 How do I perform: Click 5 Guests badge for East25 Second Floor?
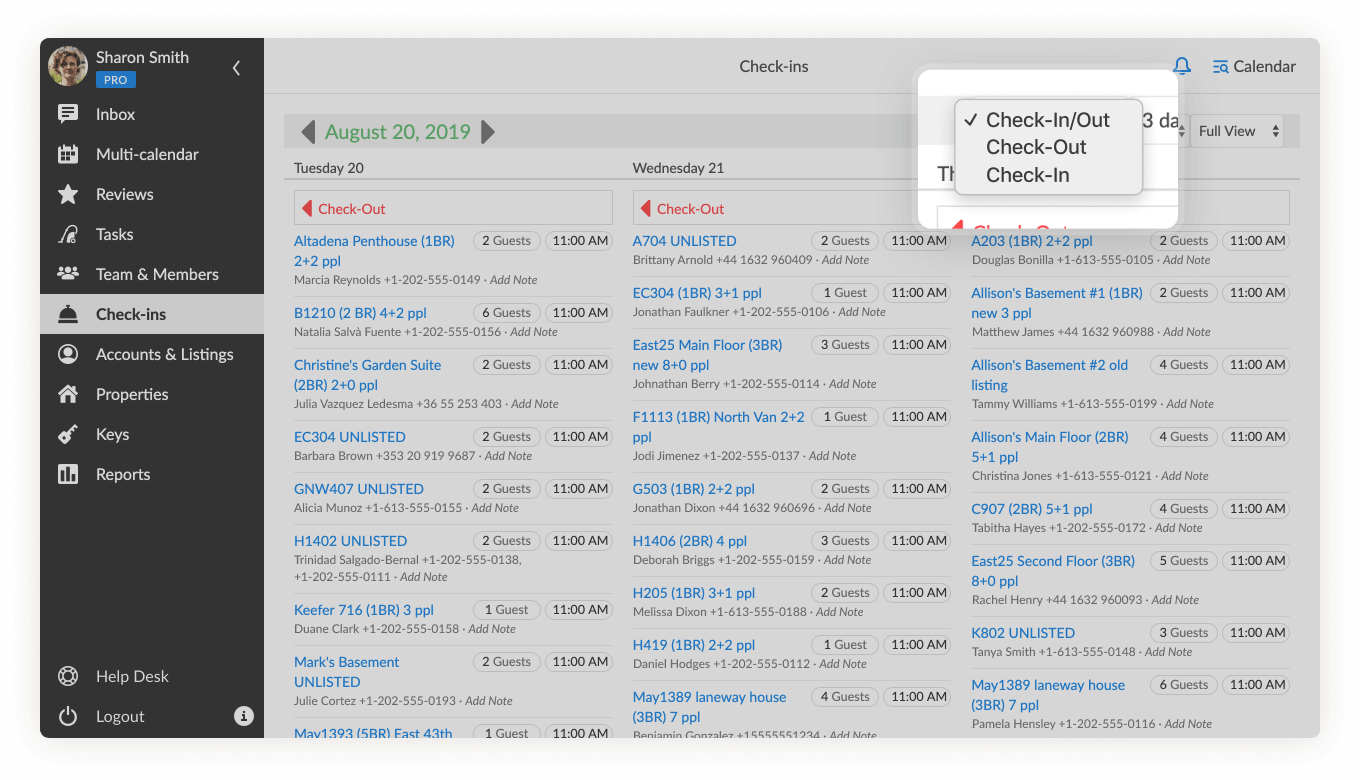tap(1183, 561)
